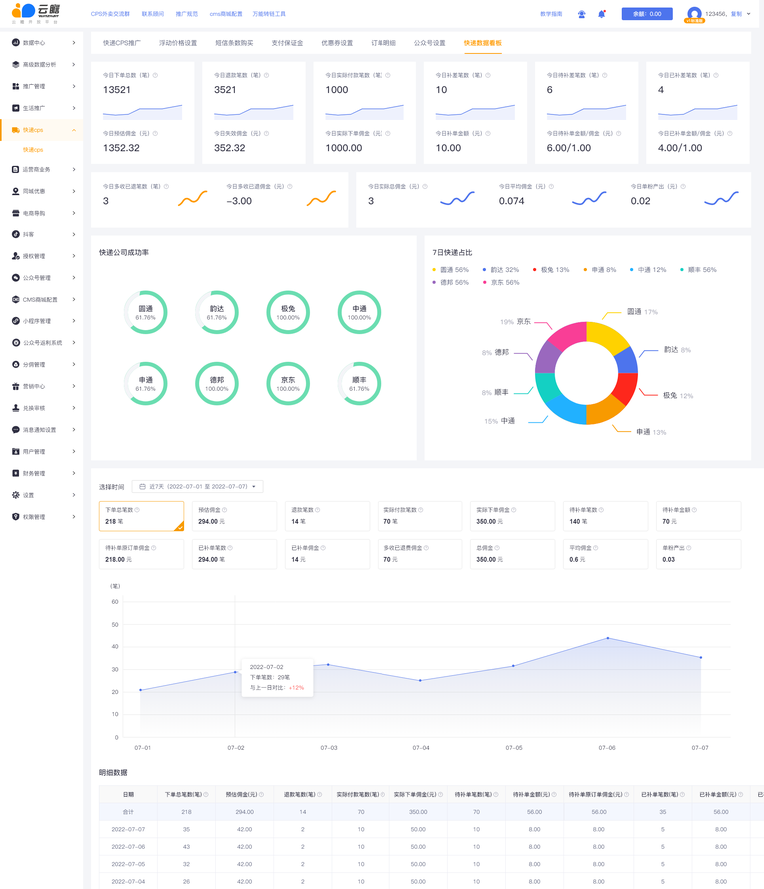Click the 推广管理 grid icon
The image size is (764, 889).
16,86
